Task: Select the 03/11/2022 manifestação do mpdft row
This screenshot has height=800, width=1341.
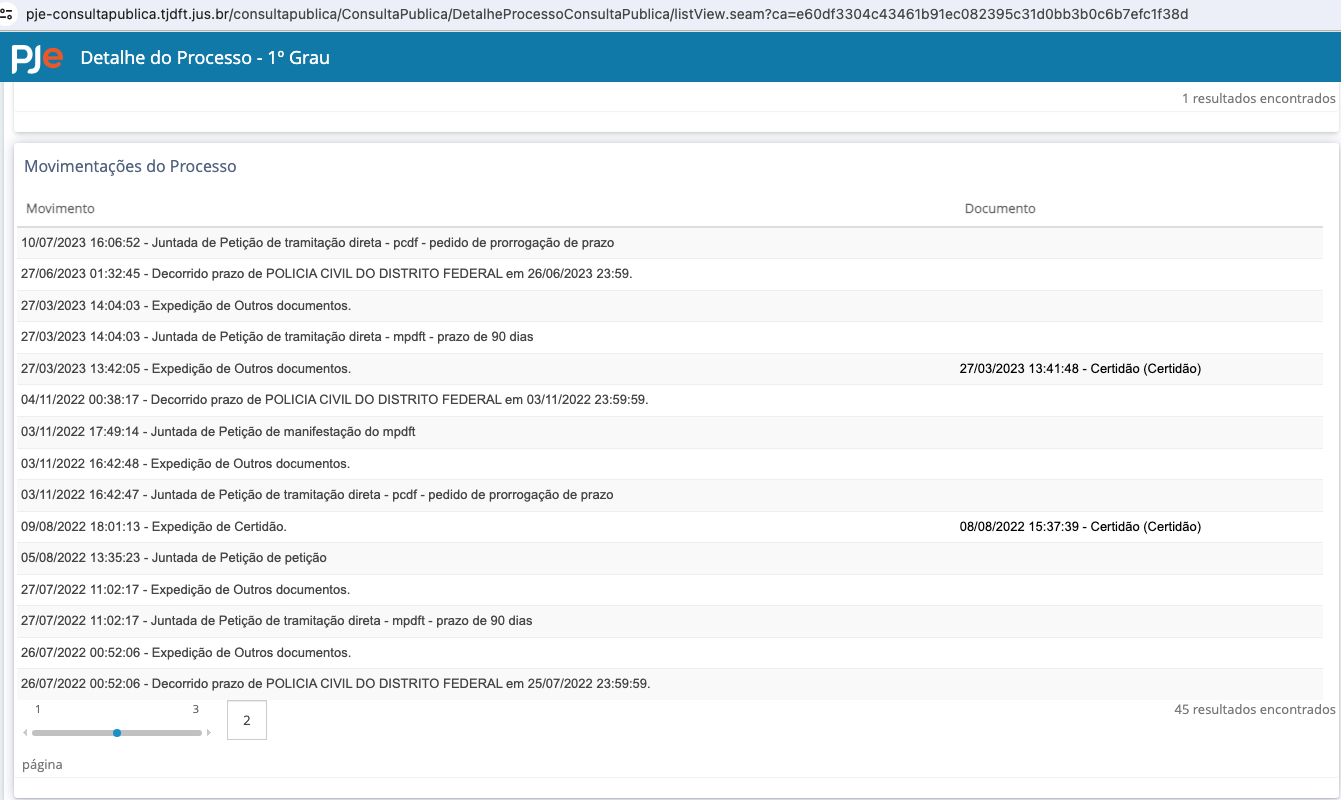Action: pyautogui.click(x=218, y=432)
